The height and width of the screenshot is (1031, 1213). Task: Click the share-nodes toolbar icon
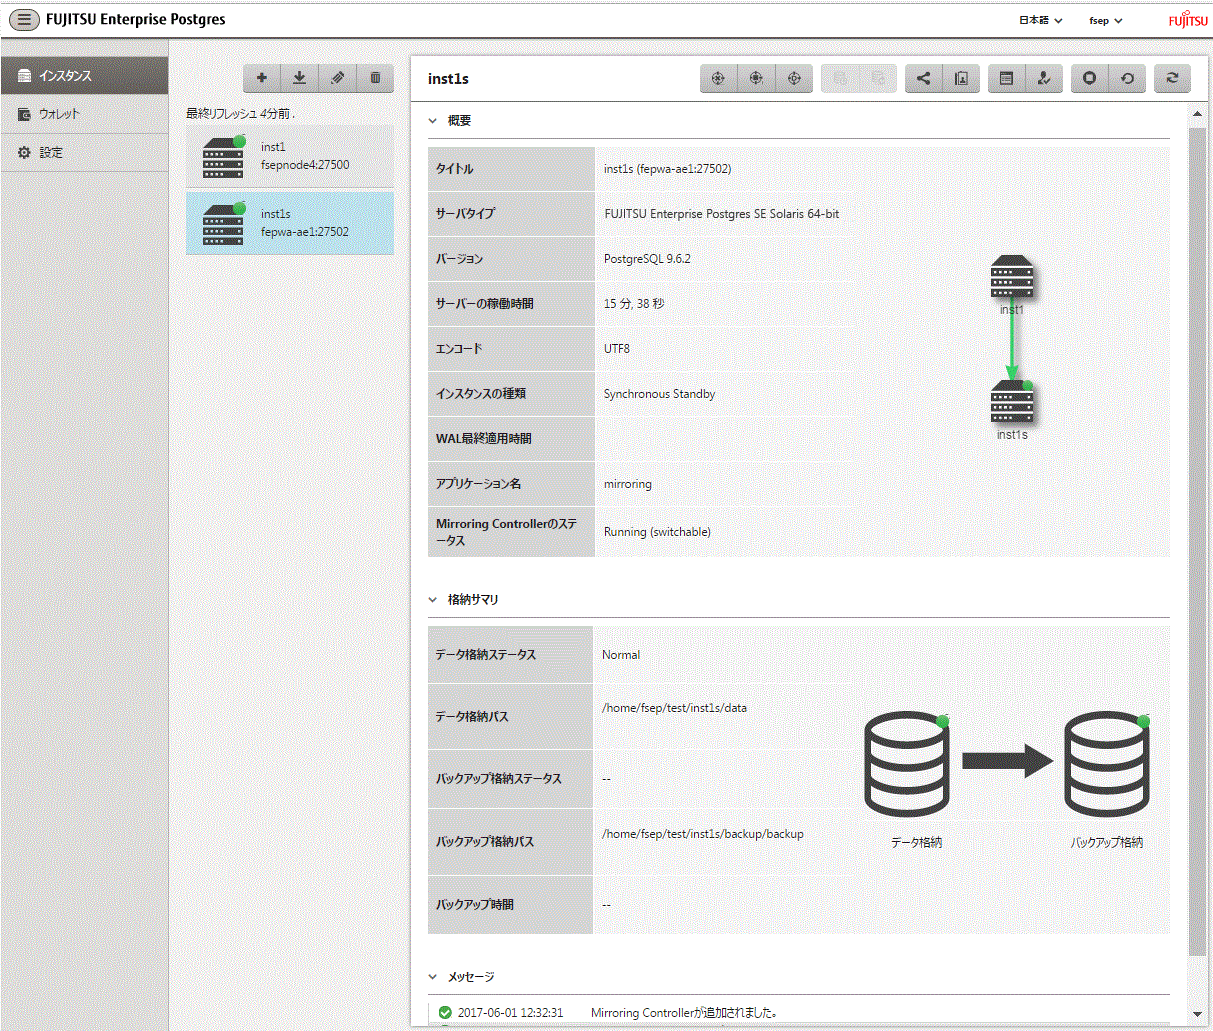point(923,78)
